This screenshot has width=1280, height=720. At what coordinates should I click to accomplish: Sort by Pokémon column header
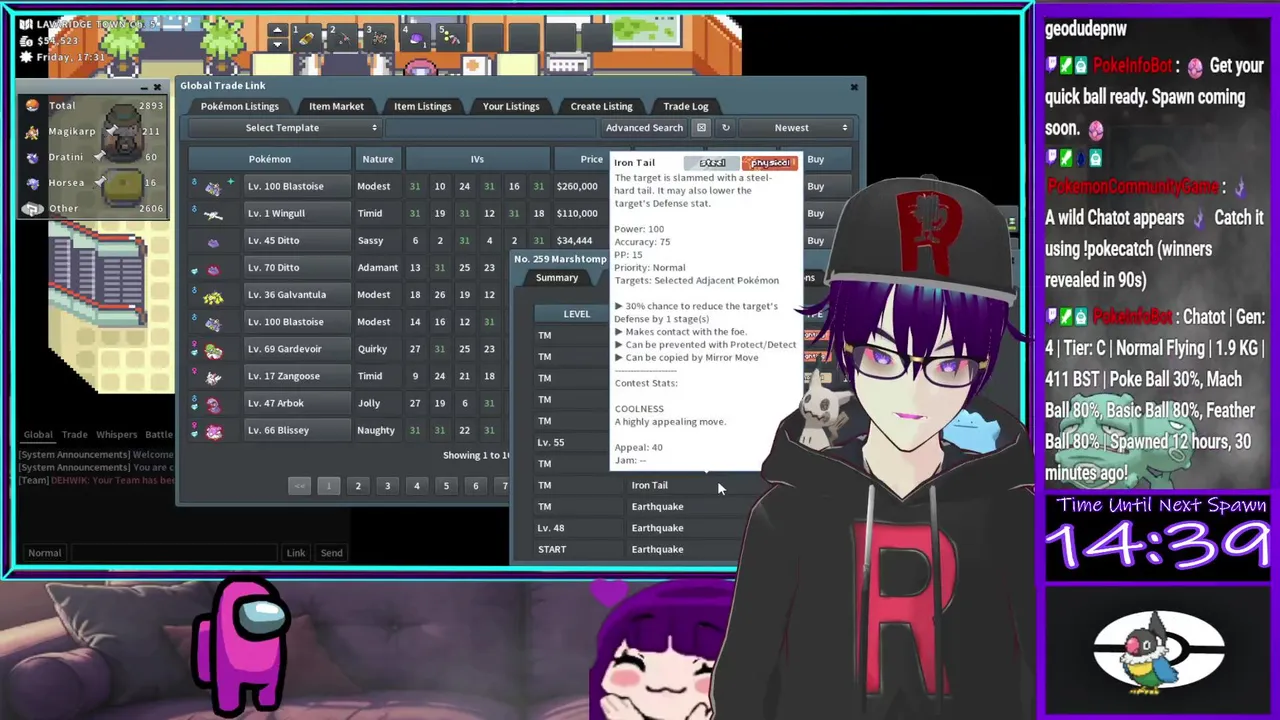tap(270, 159)
